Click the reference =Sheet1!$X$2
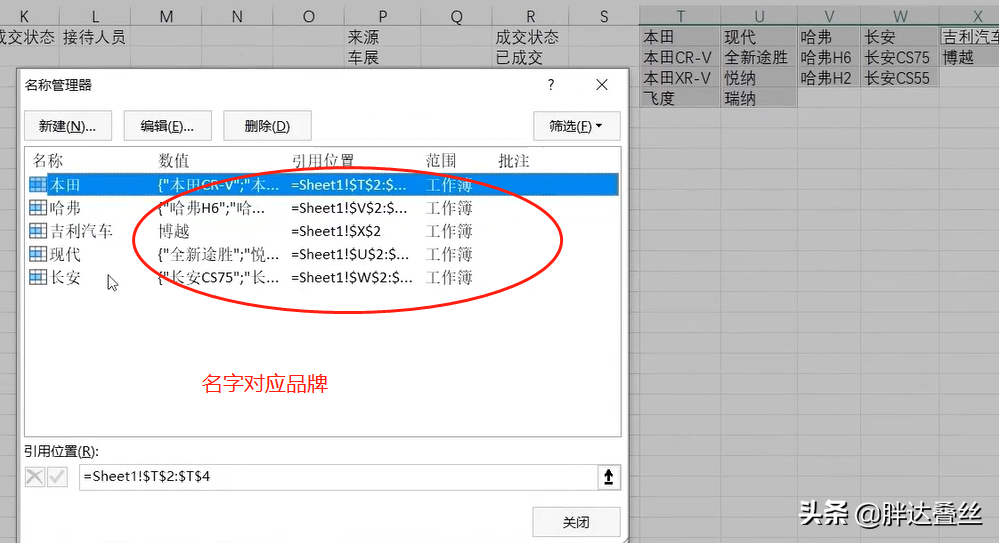 [x=336, y=231]
